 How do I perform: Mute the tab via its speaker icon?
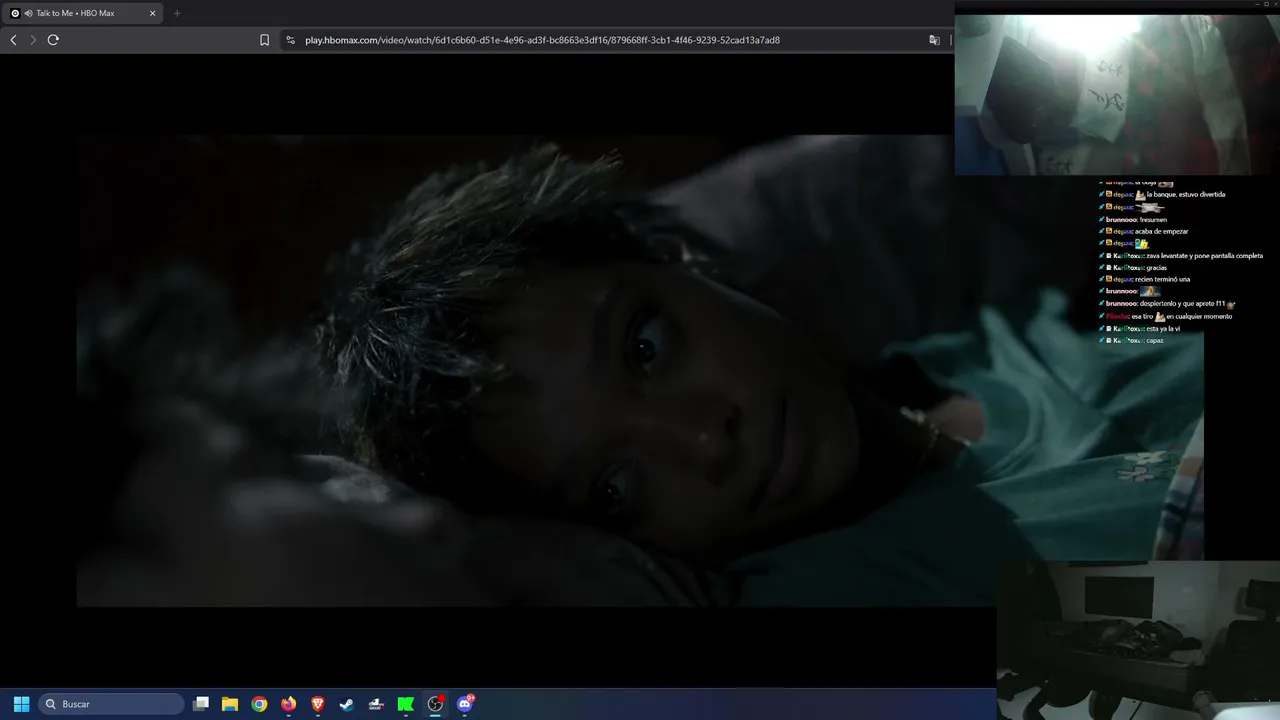click(28, 13)
